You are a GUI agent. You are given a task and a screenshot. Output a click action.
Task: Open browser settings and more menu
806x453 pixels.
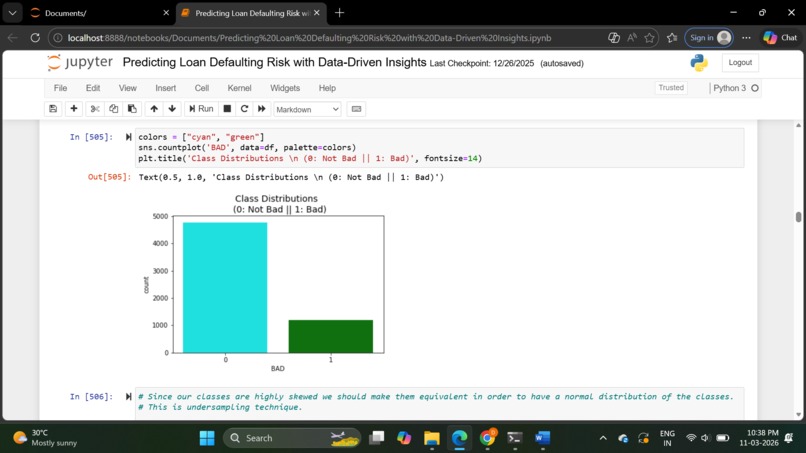coord(746,38)
